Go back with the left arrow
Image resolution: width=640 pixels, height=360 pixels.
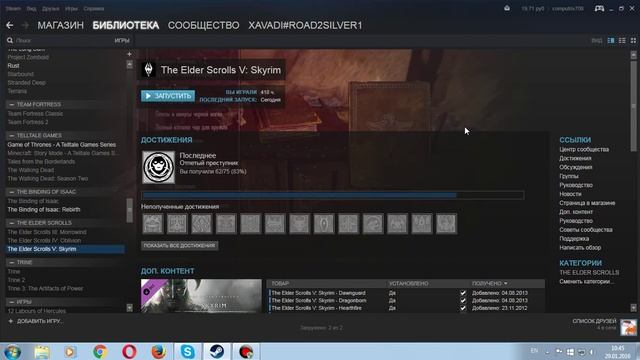coord(10,25)
